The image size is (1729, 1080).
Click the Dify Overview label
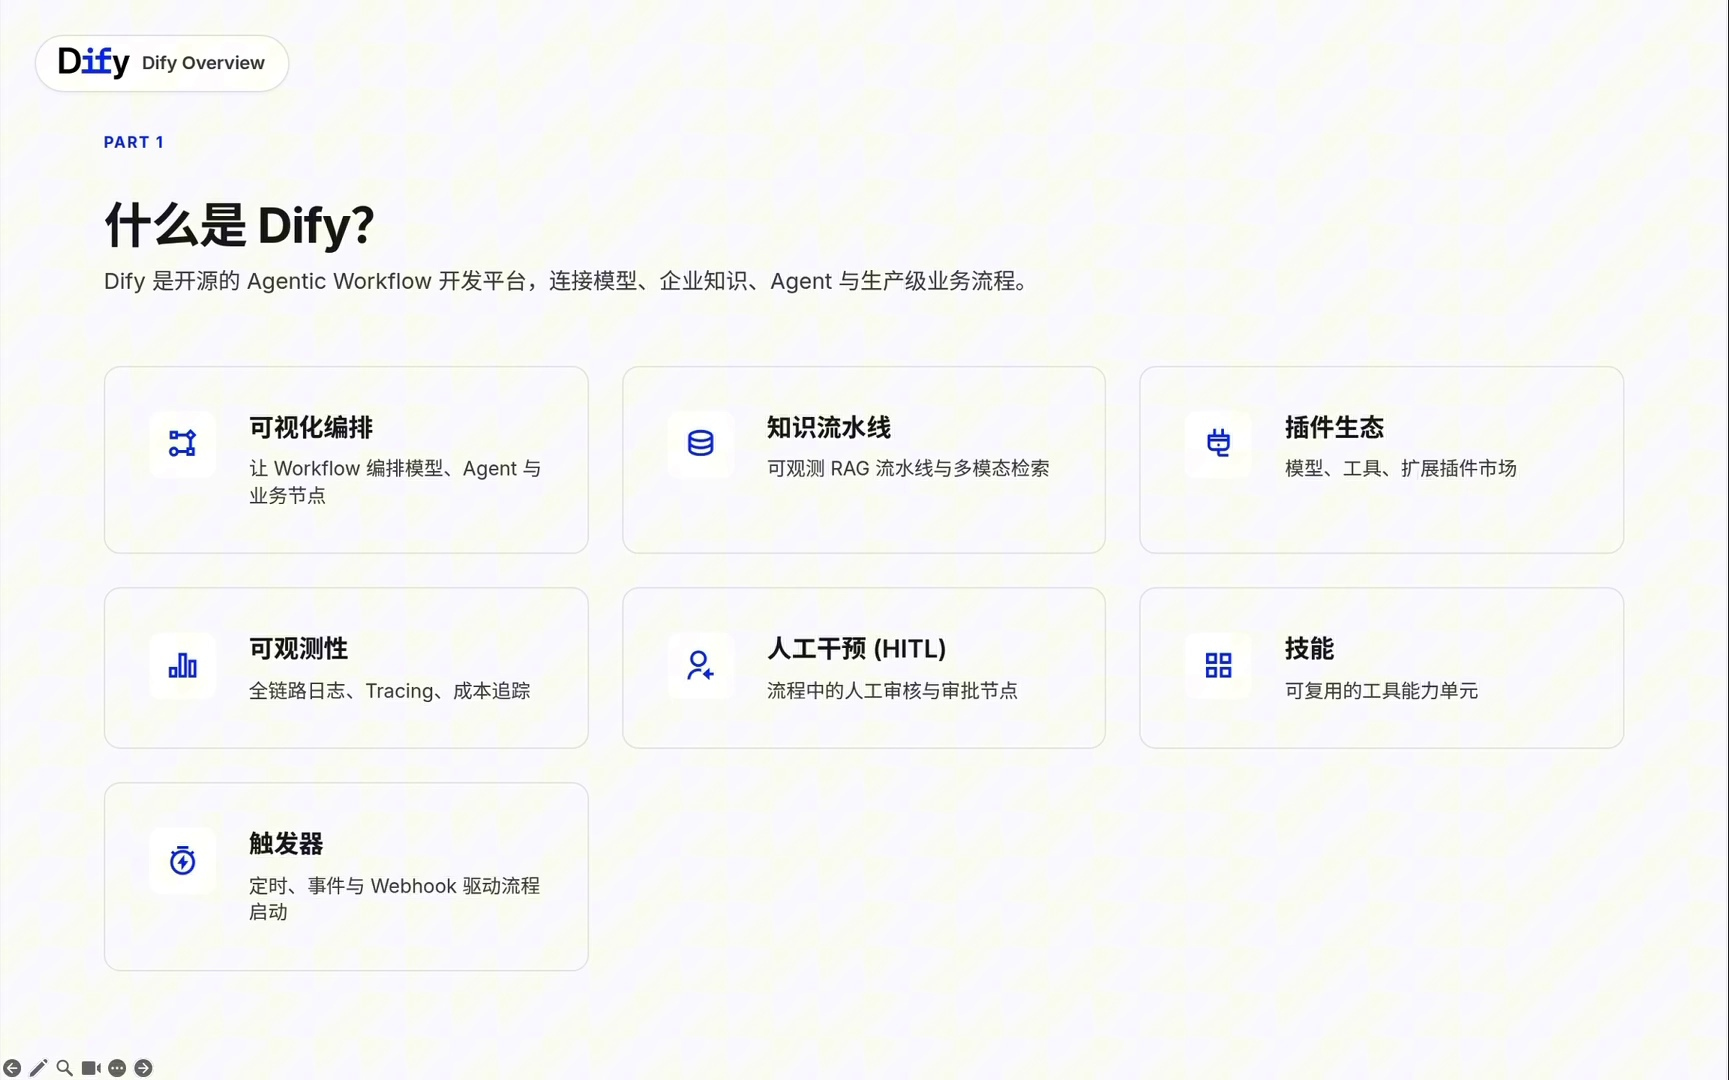203,63
